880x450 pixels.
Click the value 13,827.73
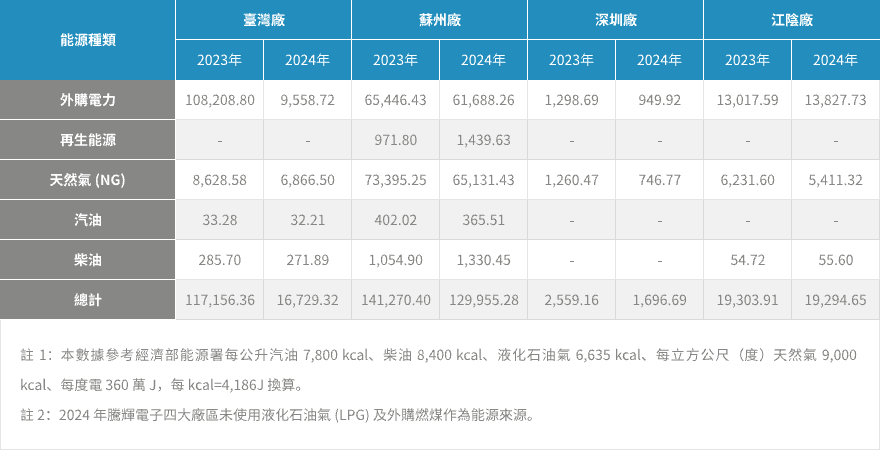click(836, 100)
